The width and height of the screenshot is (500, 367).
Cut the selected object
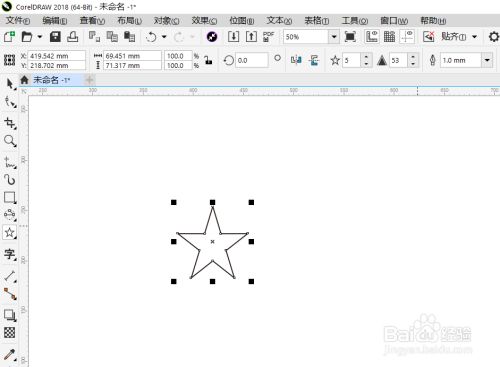94,36
